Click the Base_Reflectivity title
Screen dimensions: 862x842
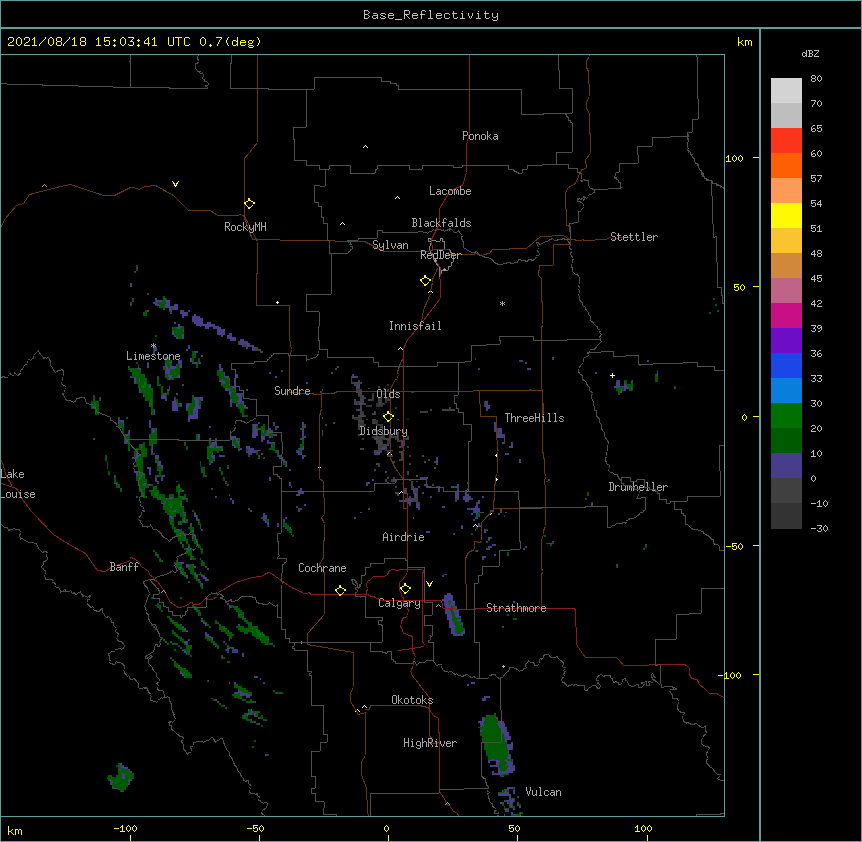pos(431,15)
